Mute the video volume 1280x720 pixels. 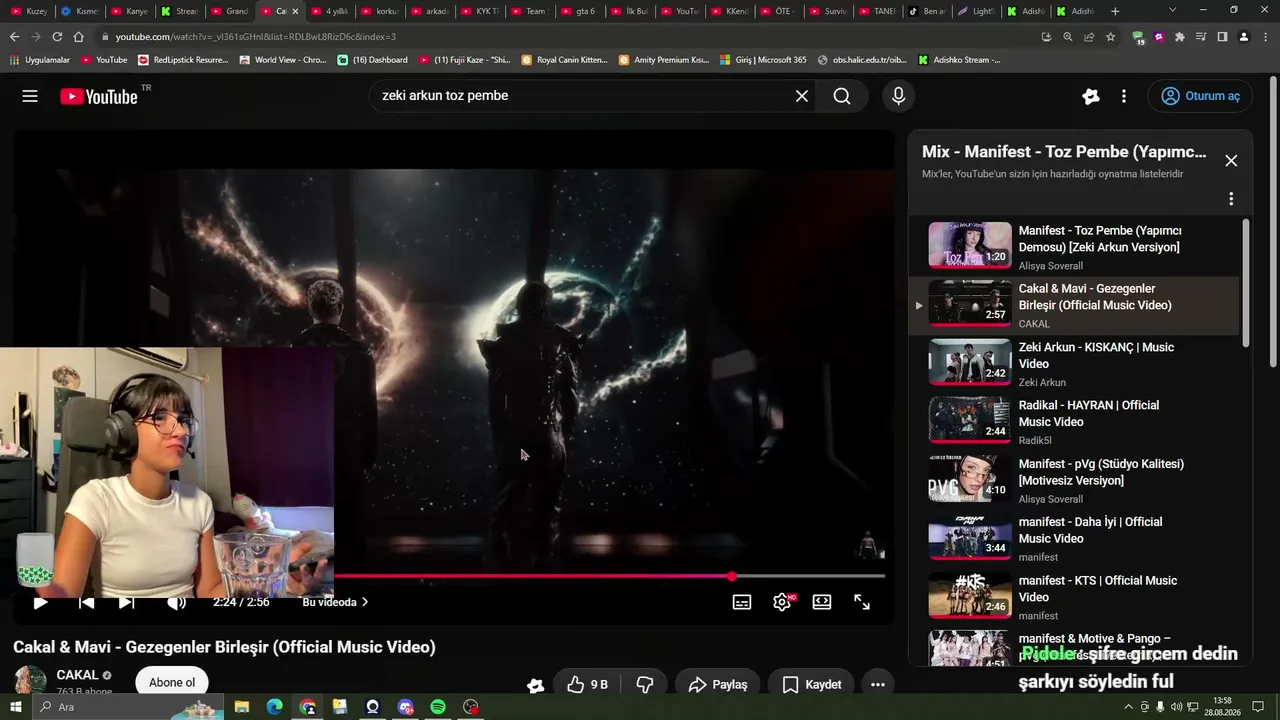176,602
